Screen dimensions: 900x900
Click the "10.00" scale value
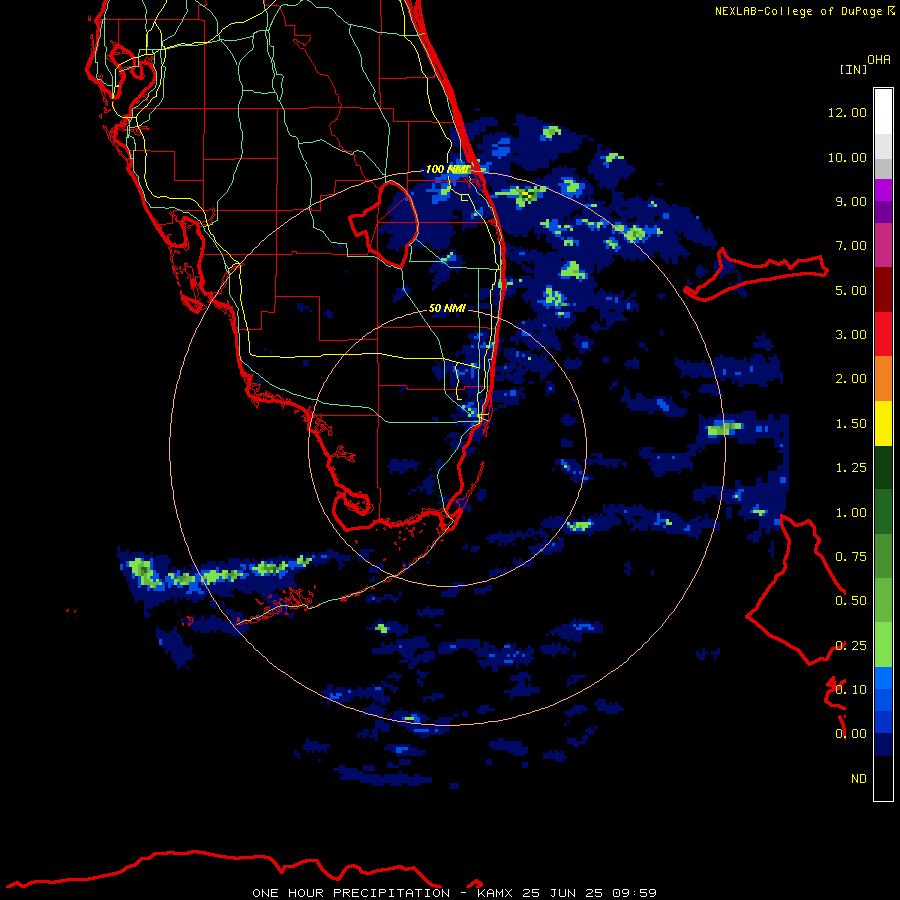tap(847, 157)
